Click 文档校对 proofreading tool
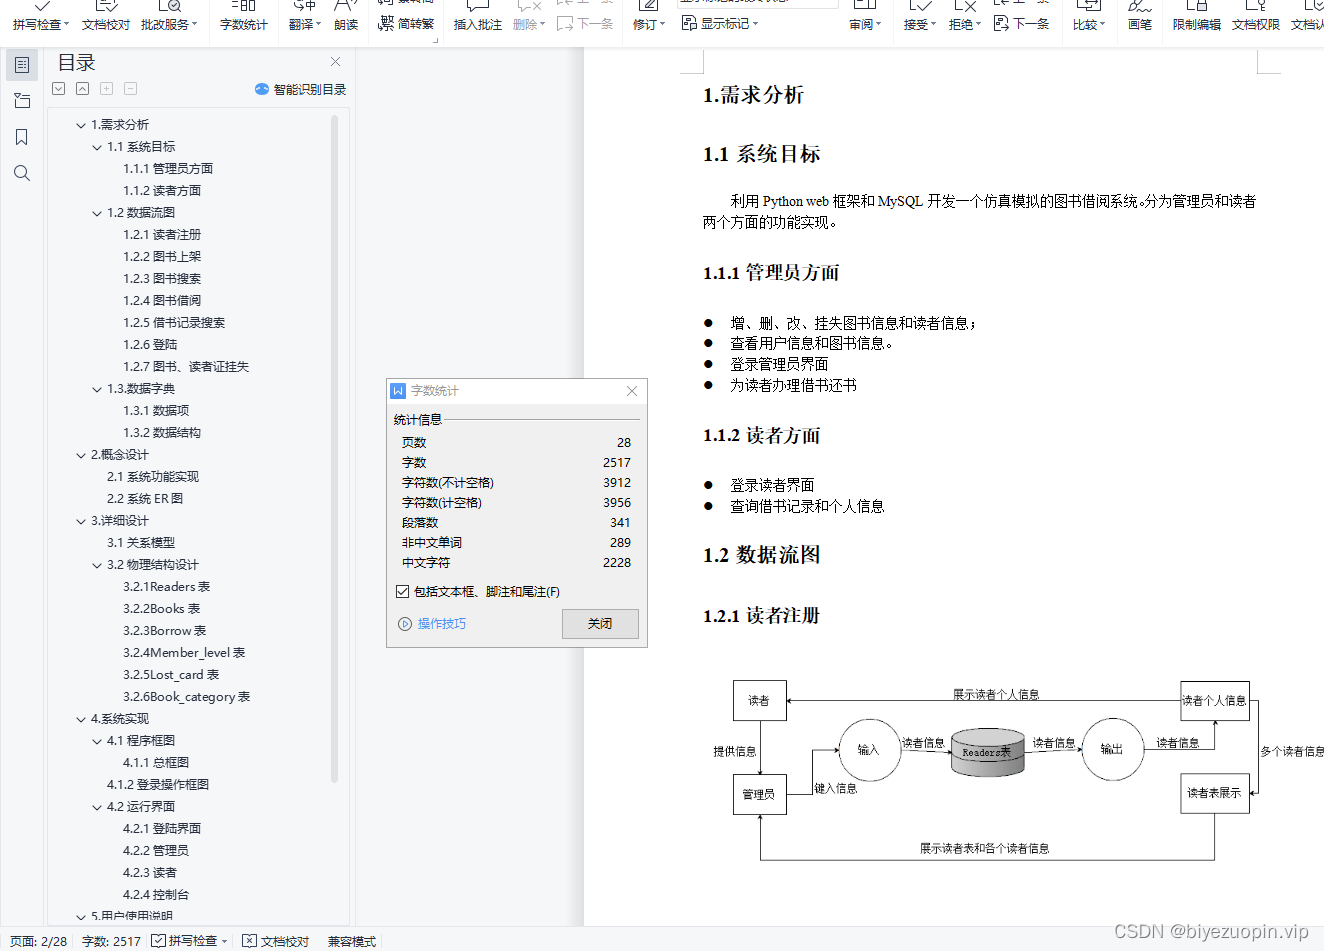This screenshot has height=951, width=1324. (106, 16)
